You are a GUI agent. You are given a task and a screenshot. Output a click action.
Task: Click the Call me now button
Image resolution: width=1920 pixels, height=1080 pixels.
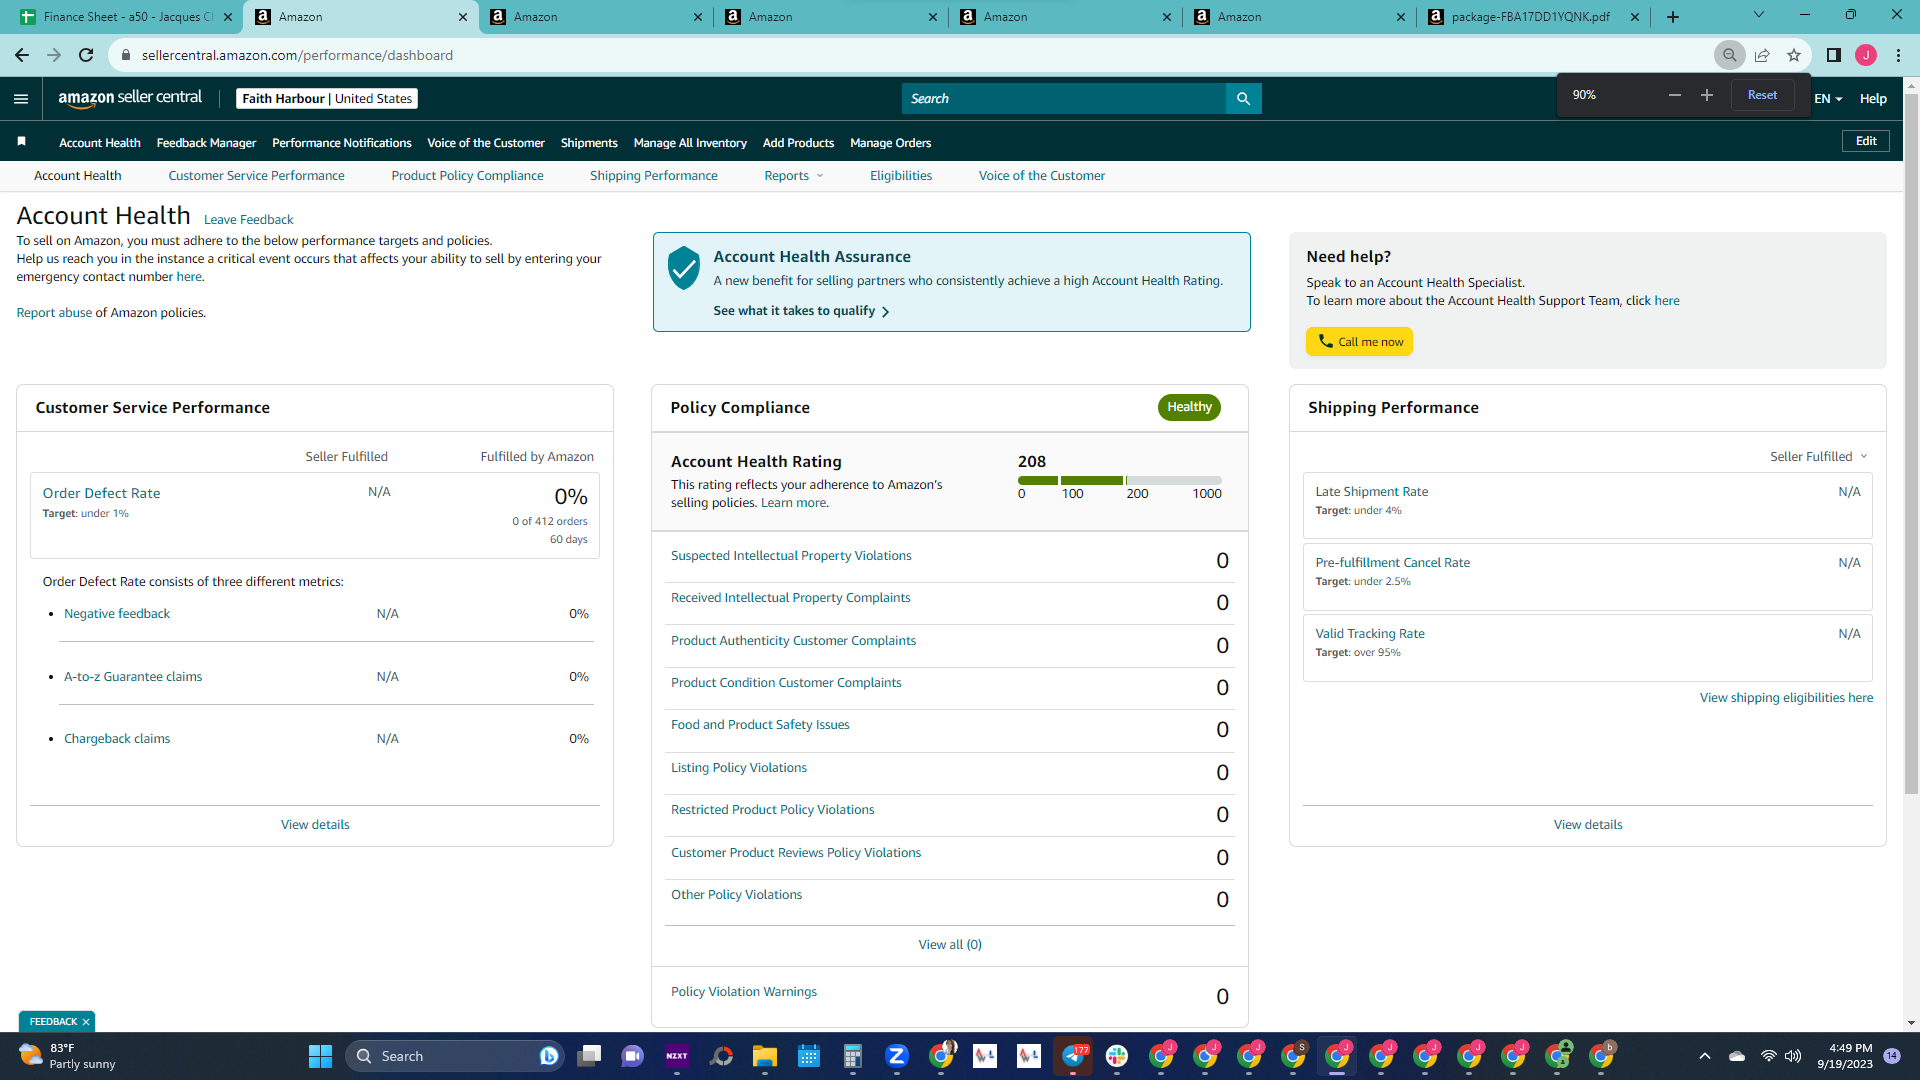coord(1359,341)
